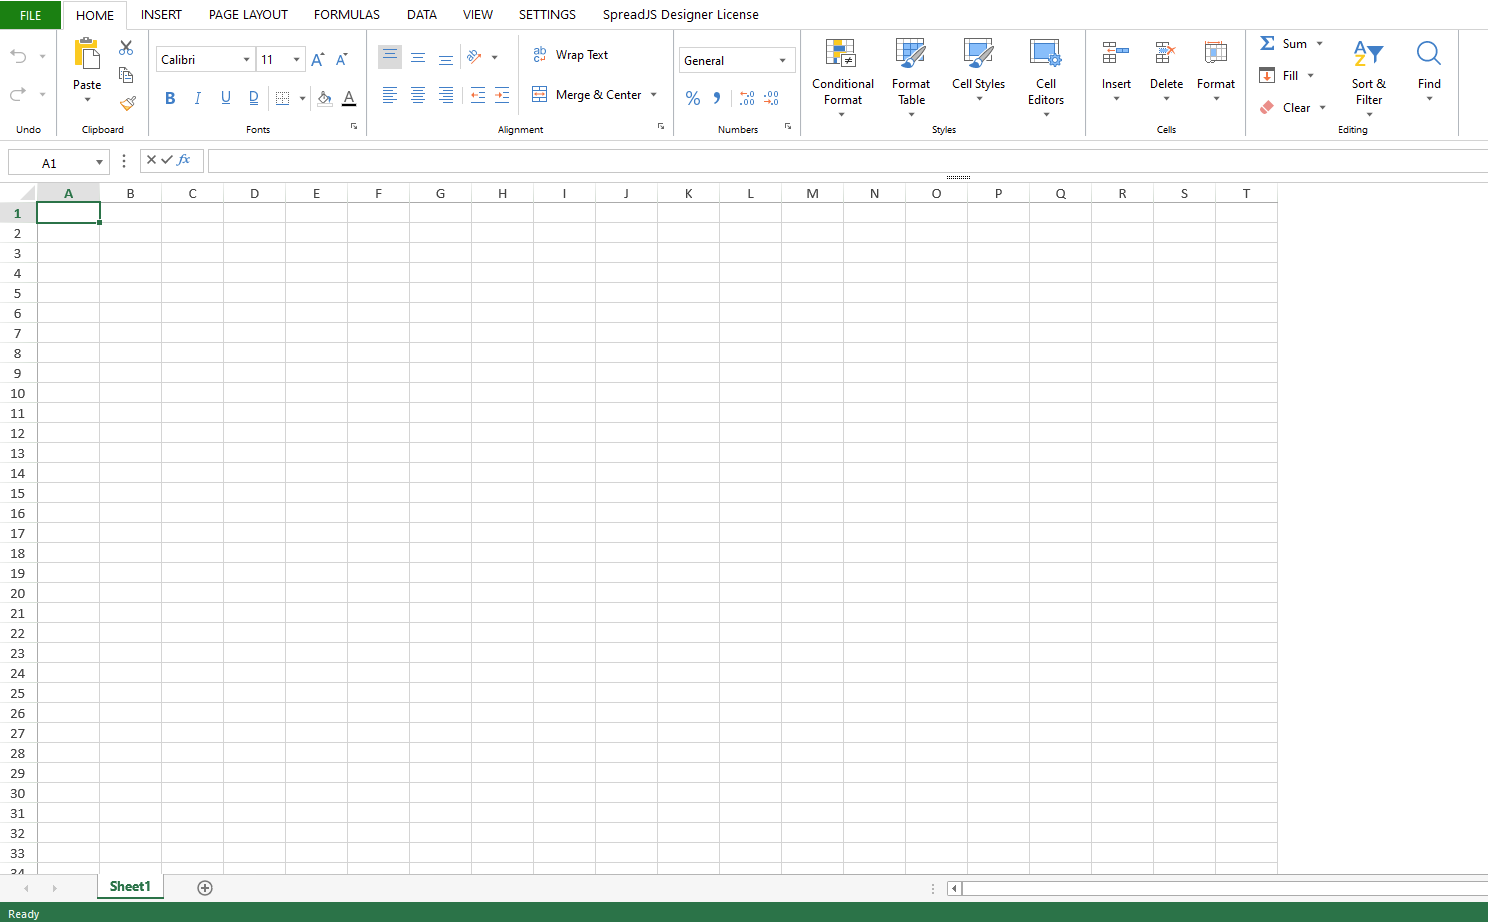Click the horizontal scrollbar left arrow
The image size is (1488, 922).
click(954, 888)
